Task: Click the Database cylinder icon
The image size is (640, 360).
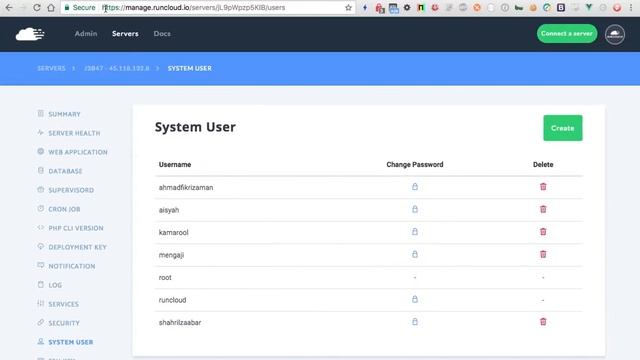Action: [x=40, y=170]
